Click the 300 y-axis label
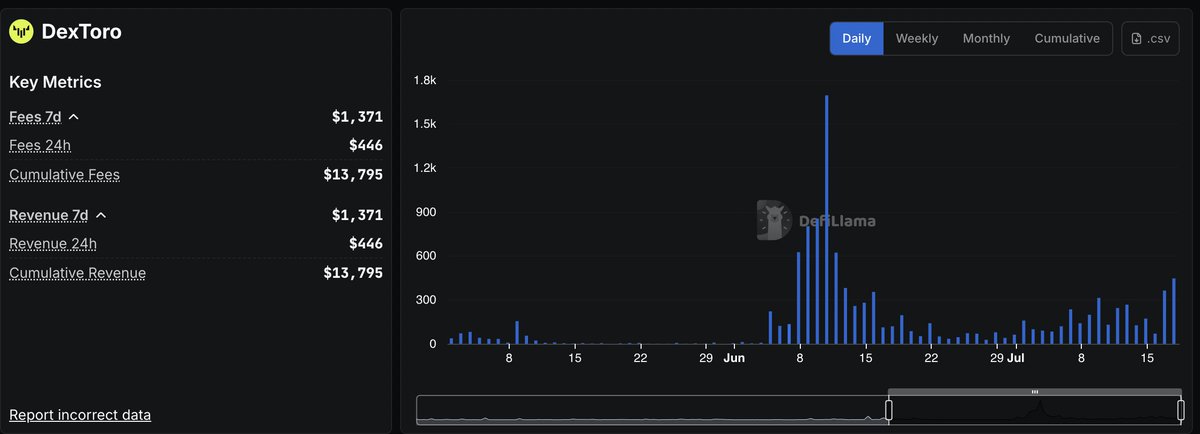Viewport: 1200px width, 434px height. point(427,300)
